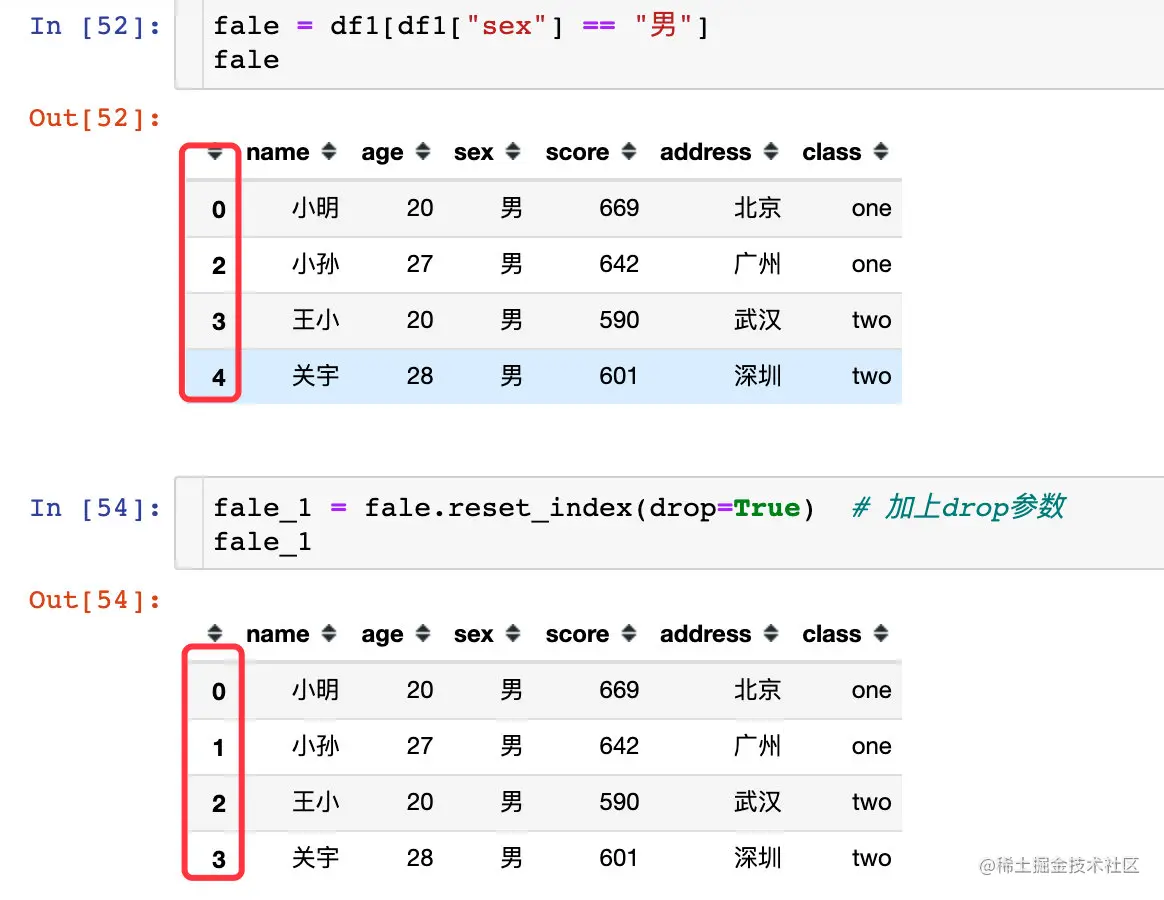The height and width of the screenshot is (900, 1164).
Task: Select address 北京 in Out[52] table
Action: coord(757,208)
